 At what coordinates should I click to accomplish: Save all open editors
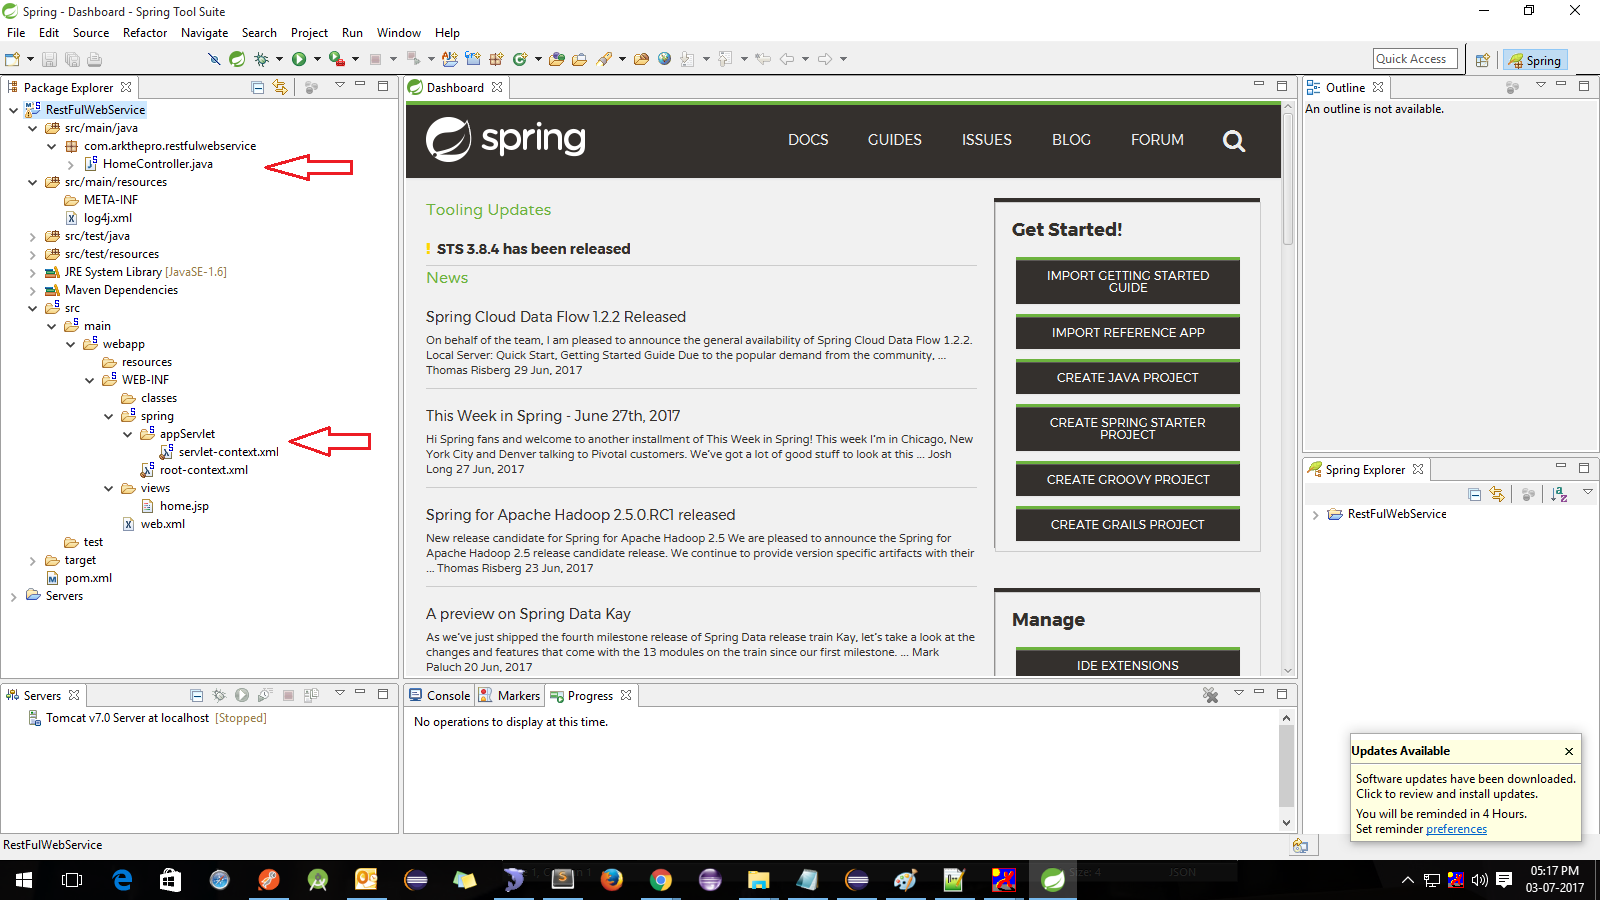coord(71,58)
